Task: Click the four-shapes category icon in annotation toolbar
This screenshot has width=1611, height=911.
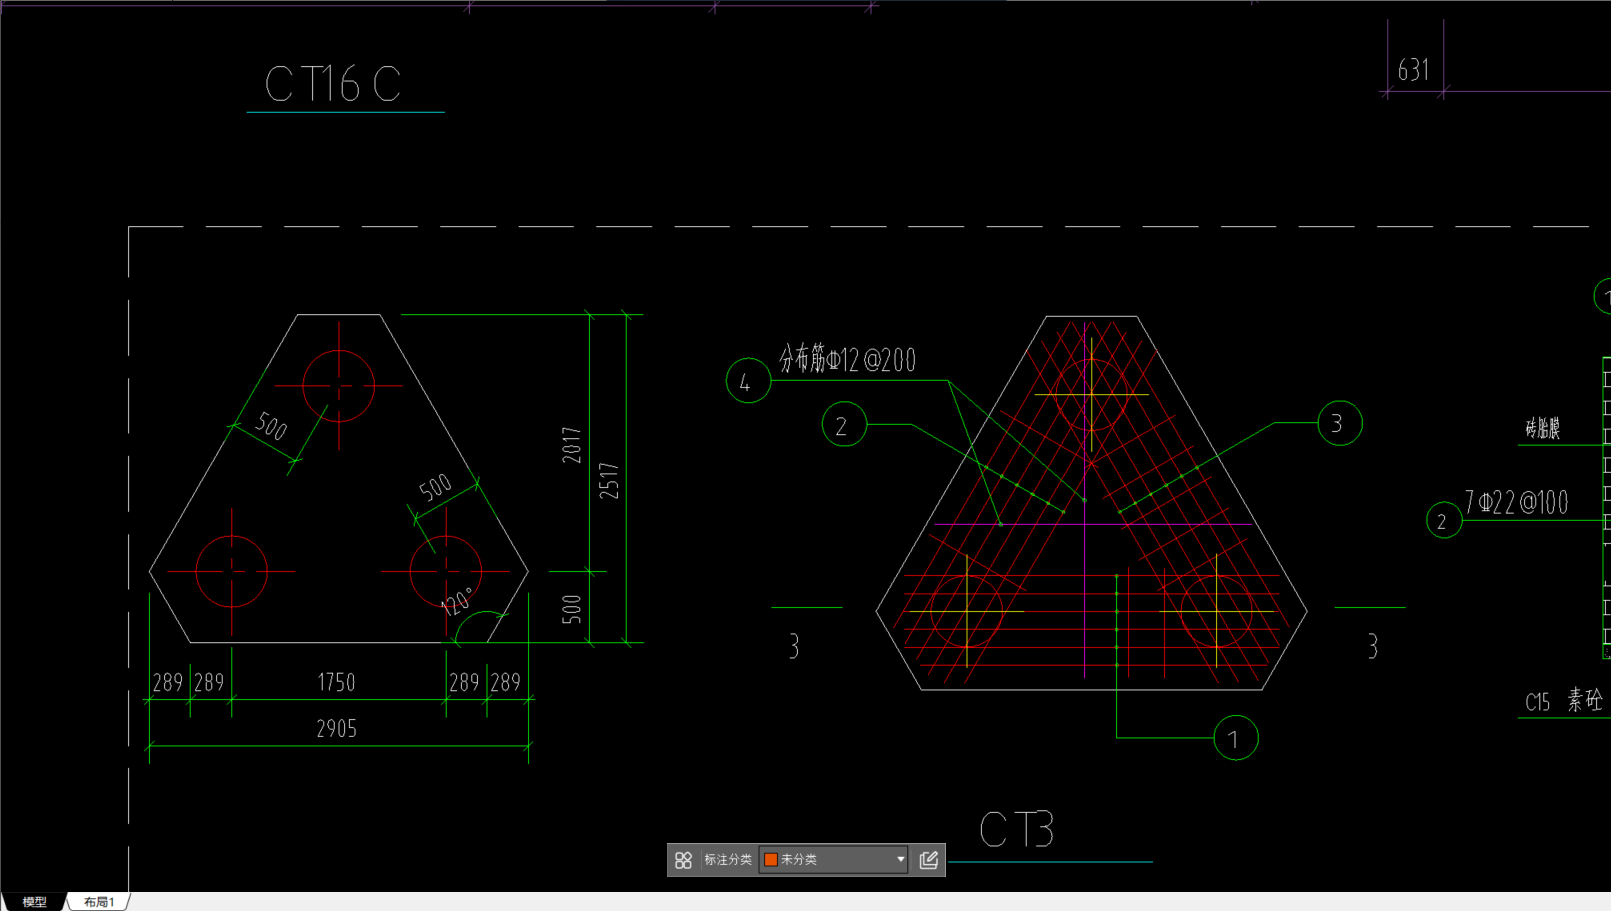Action: [683, 860]
